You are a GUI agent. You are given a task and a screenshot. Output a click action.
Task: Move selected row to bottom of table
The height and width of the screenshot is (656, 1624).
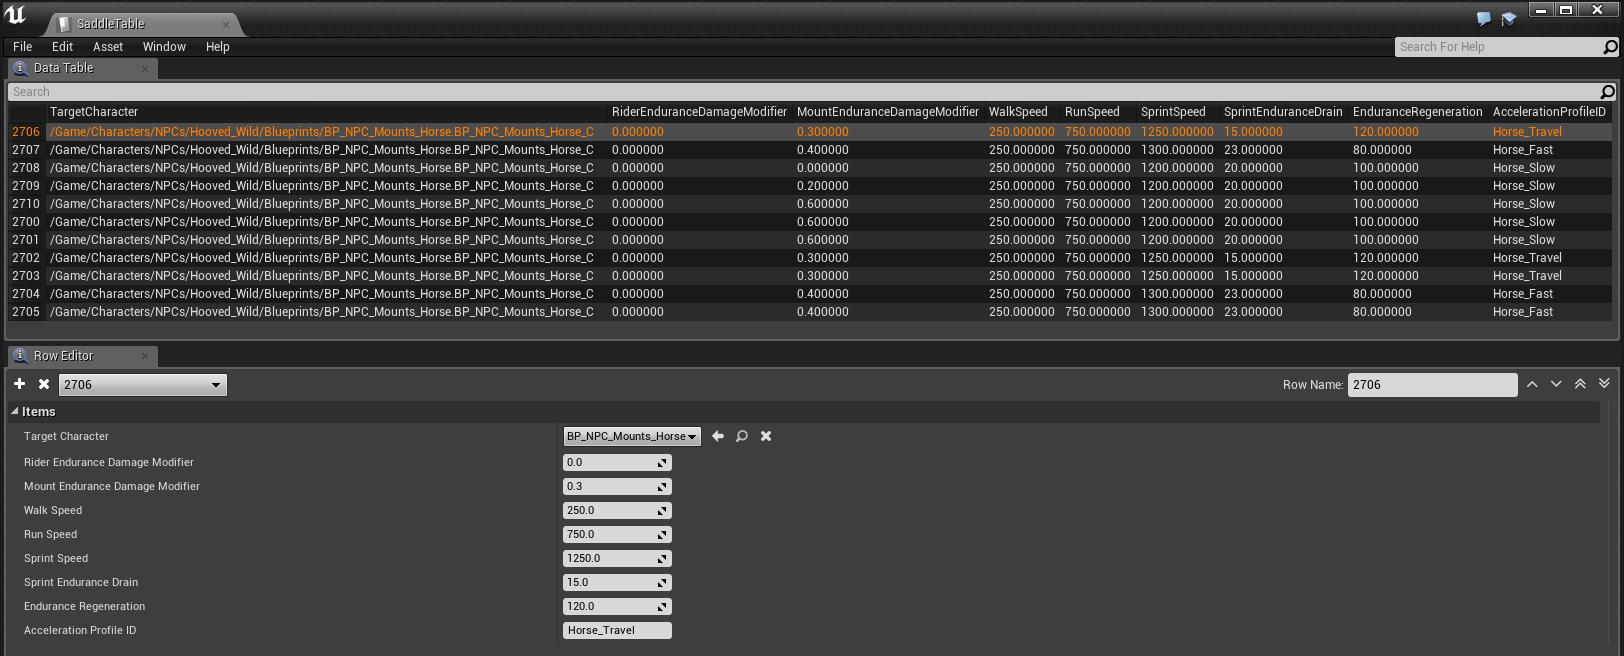pyautogui.click(x=1604, y=385)
